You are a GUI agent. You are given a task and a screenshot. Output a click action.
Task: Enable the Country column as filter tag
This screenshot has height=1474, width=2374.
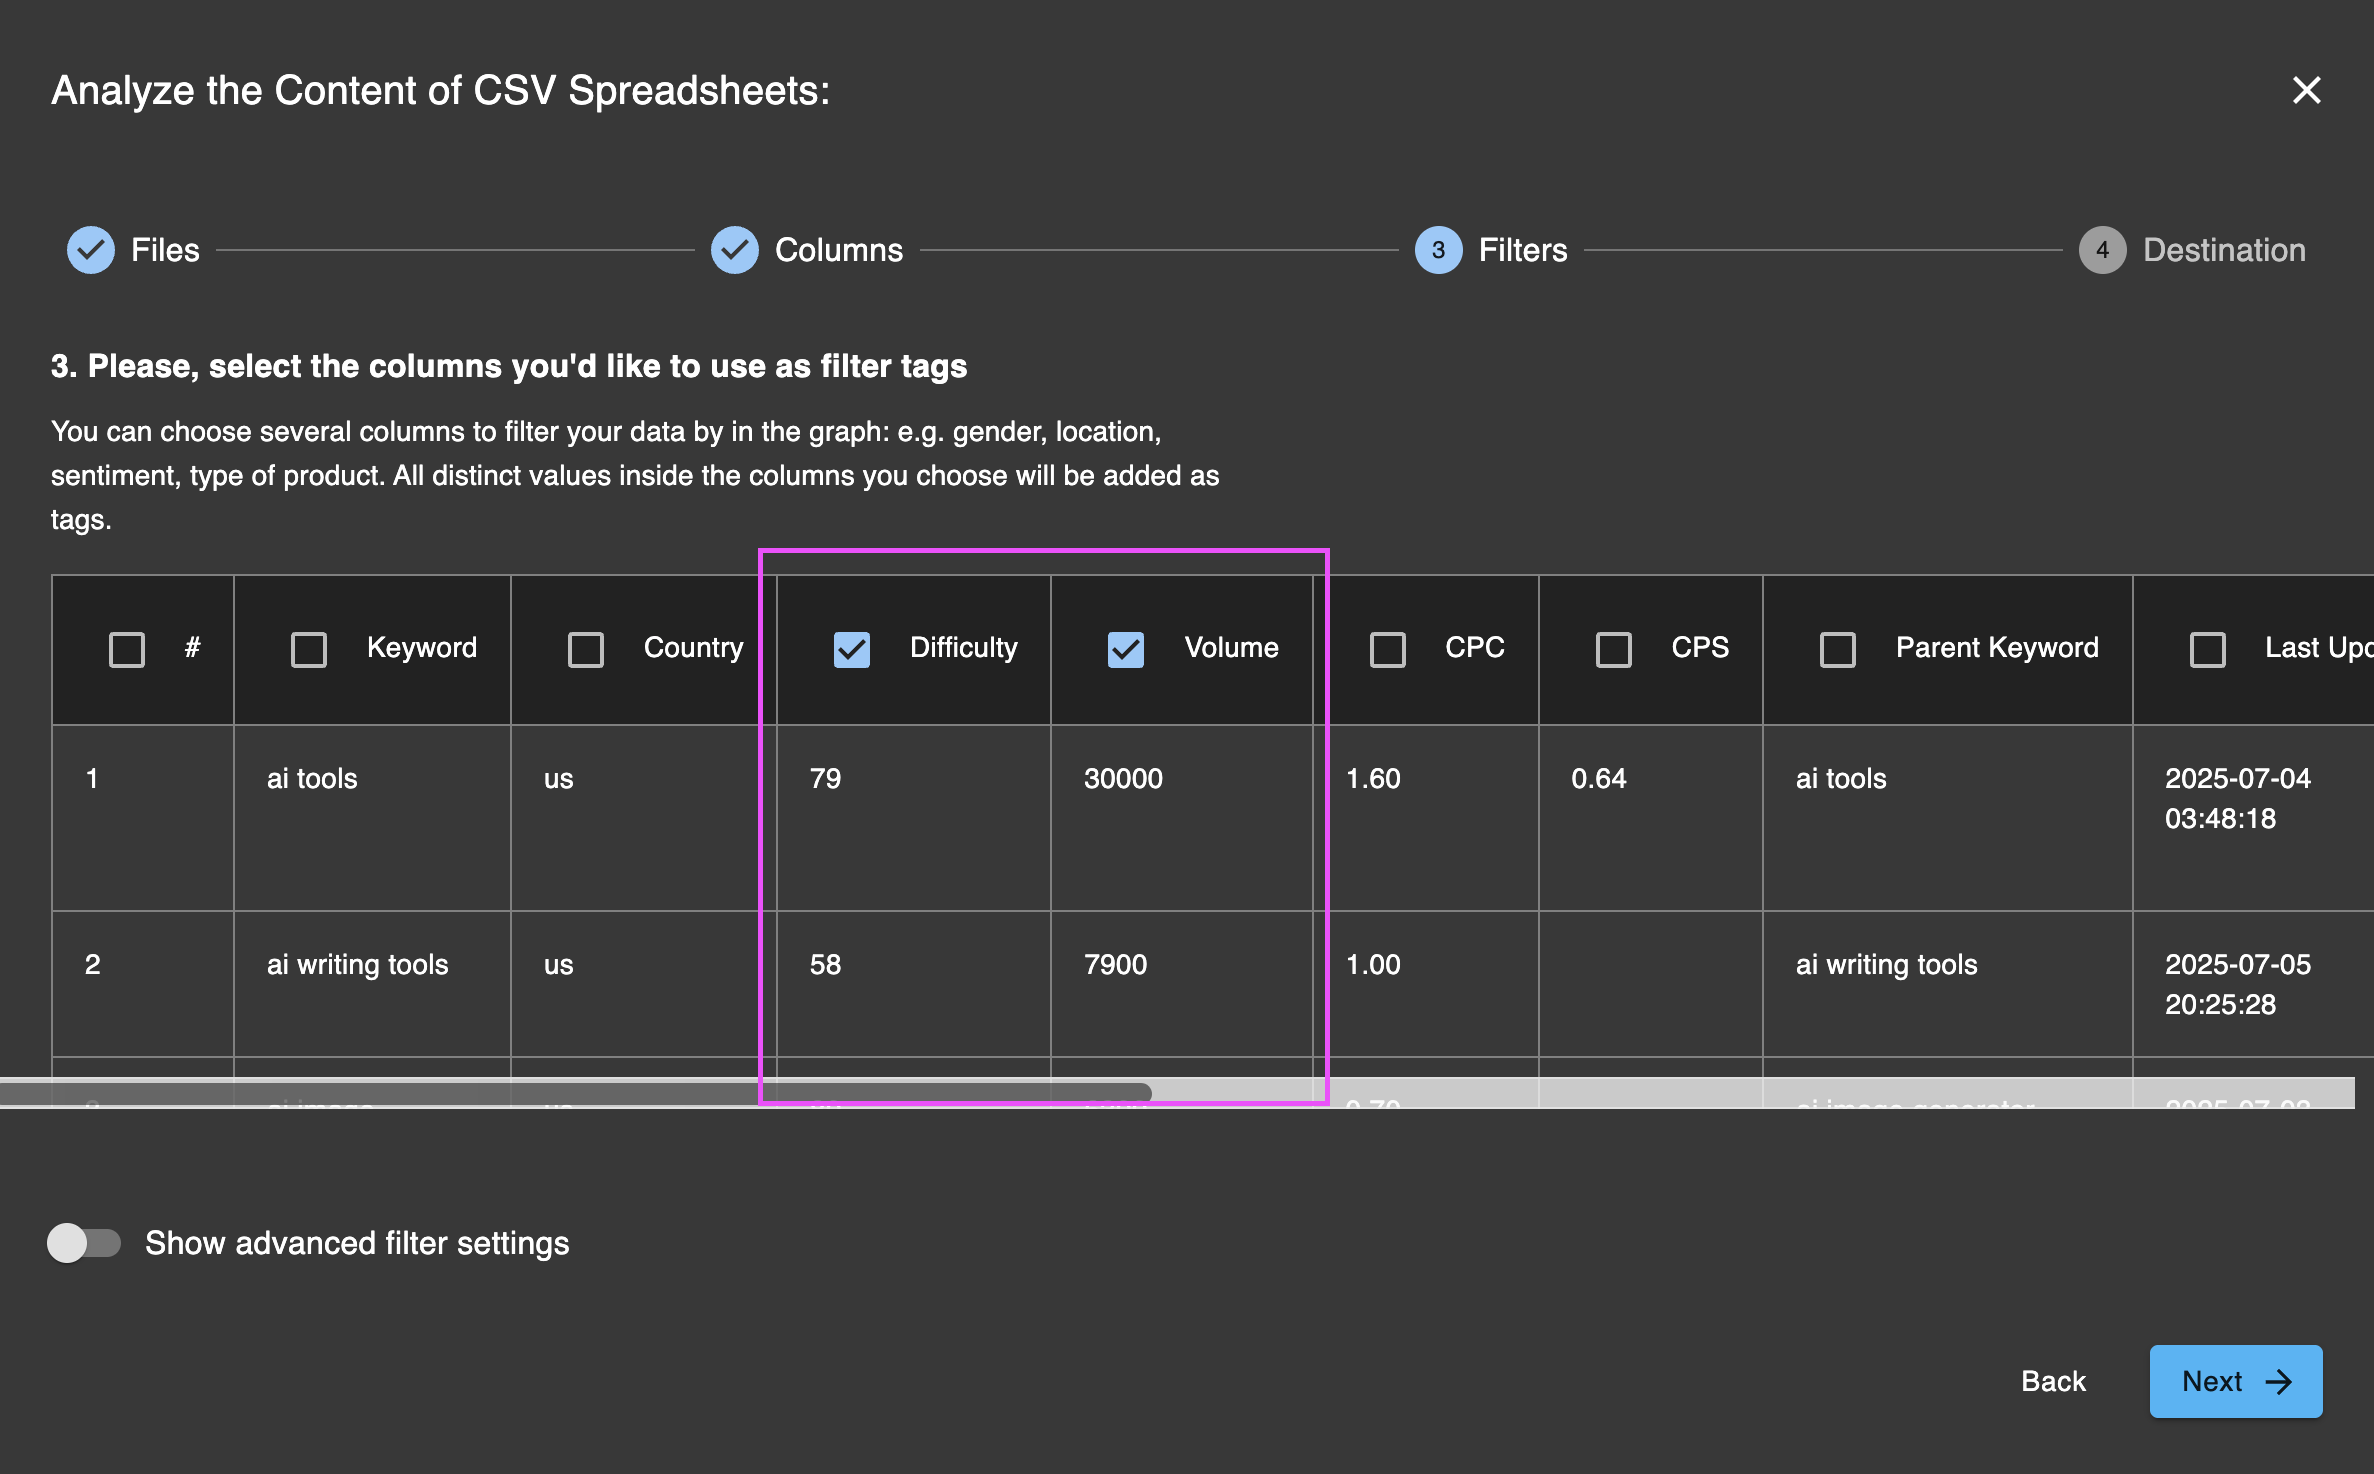pos(586,649)
